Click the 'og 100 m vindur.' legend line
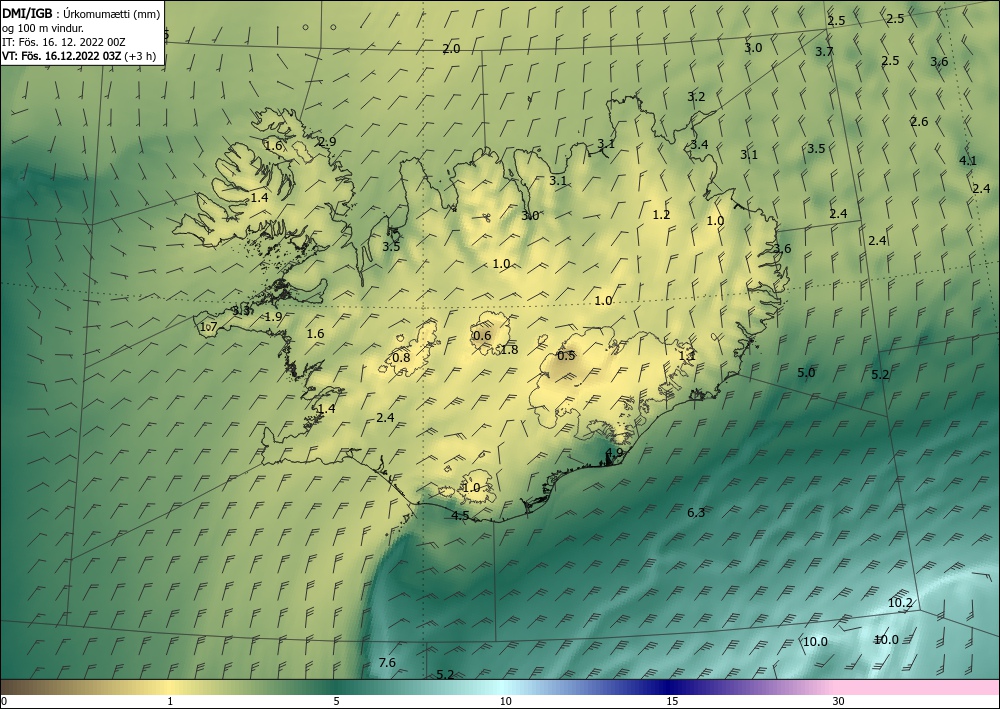The image size is (1000, 709). tap(43, 28)
